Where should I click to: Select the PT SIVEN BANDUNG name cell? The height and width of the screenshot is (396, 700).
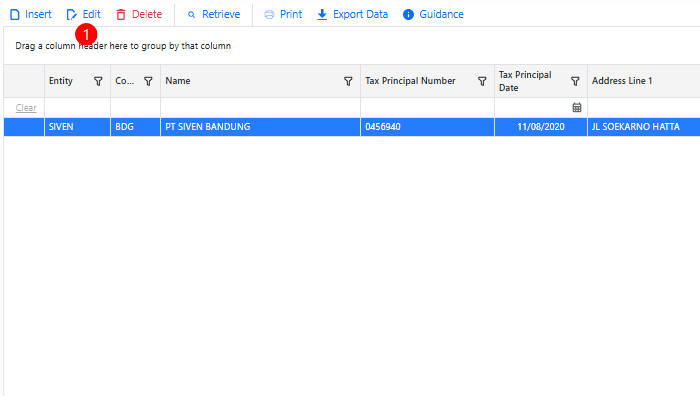point(261,127)
